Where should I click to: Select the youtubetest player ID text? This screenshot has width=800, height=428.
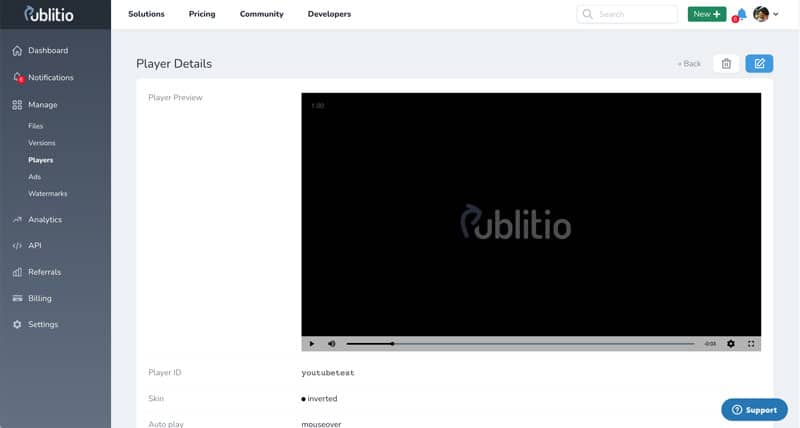(x=328, y=373)
